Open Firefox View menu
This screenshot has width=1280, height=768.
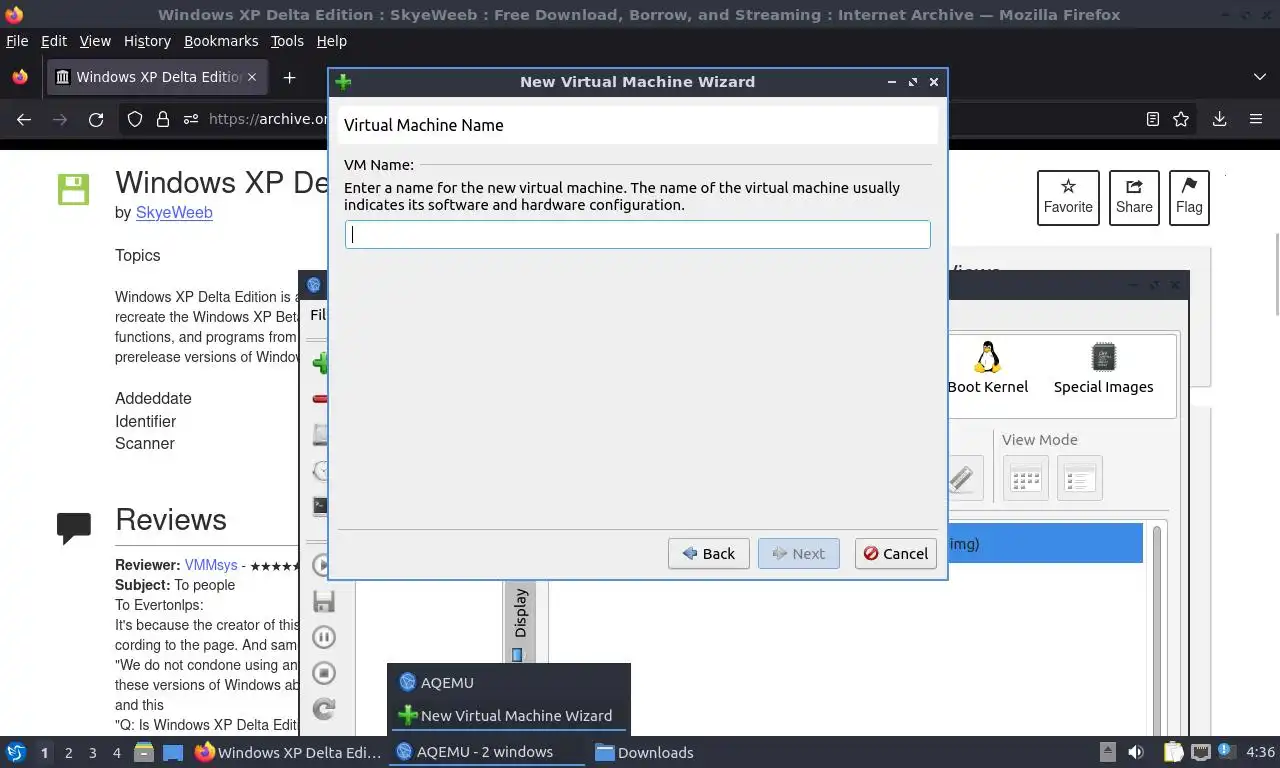pyautogui.click(x=95, y=41)
